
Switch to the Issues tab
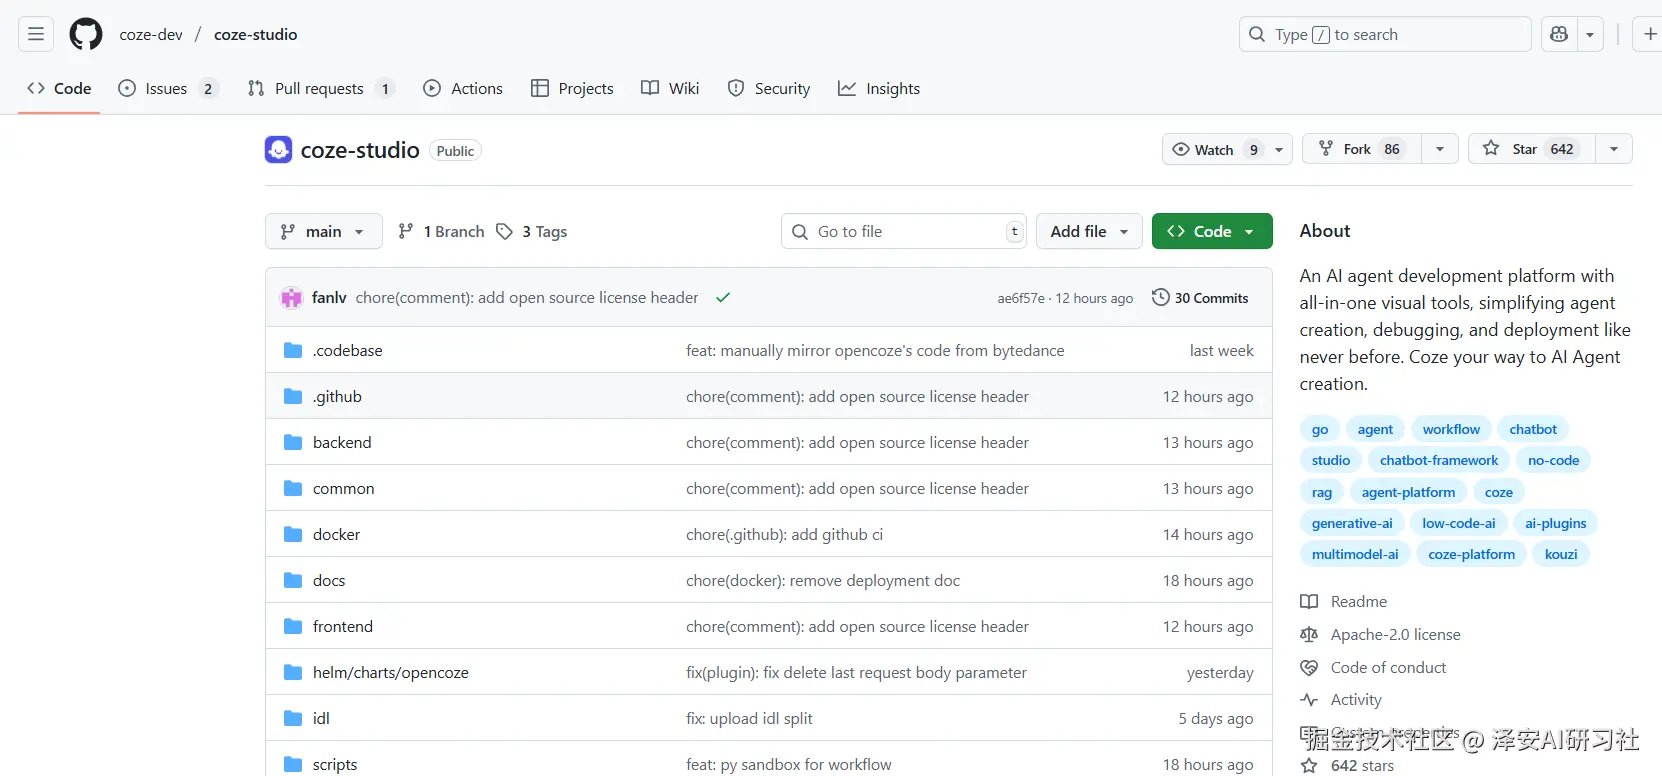166,88
